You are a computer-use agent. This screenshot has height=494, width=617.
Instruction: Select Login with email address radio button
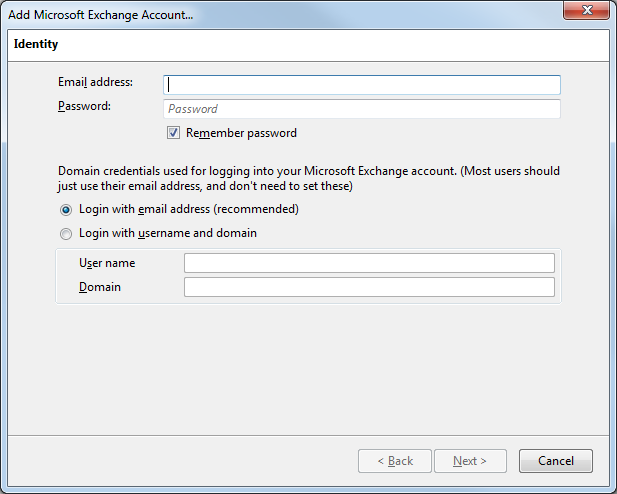pyautogui.click(x=66, y=210)
